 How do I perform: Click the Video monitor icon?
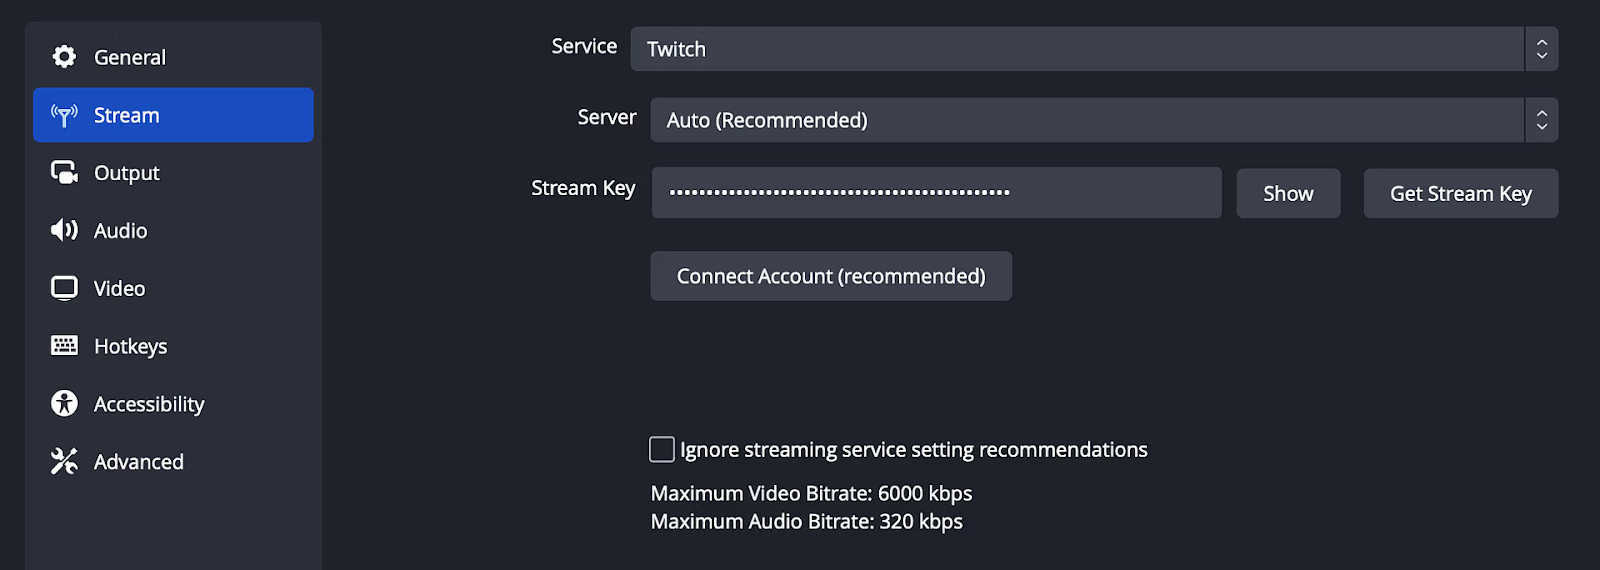click(64, 288)
